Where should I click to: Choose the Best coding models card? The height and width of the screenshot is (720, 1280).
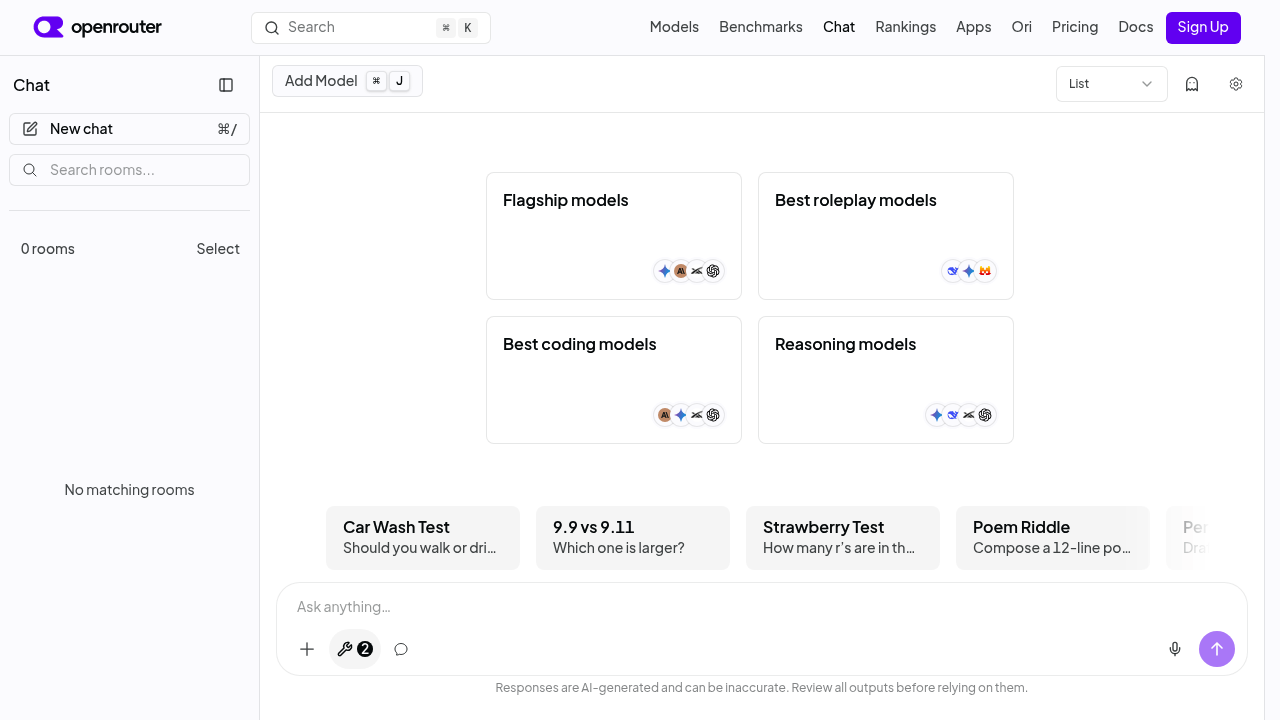614,380
